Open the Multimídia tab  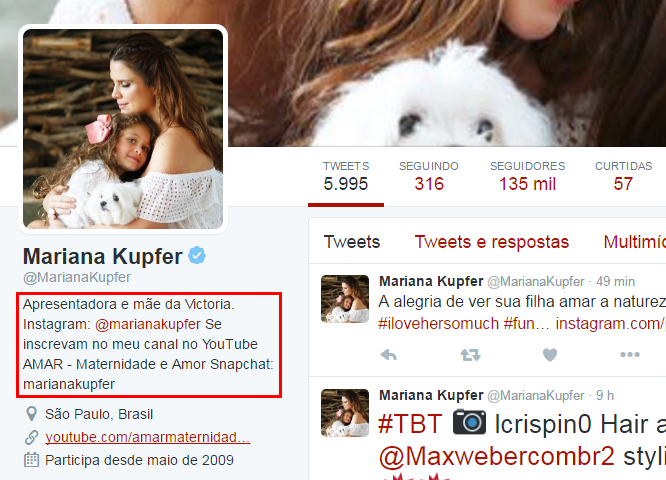point(635,242)
